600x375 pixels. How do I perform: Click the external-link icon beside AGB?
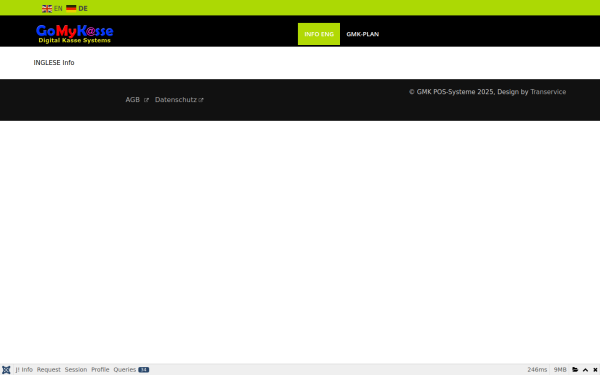146,100
